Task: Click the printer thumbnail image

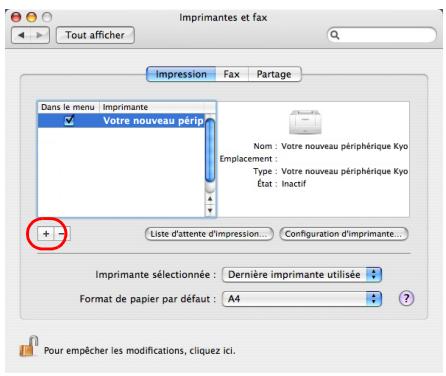Action: click(305, 122)
